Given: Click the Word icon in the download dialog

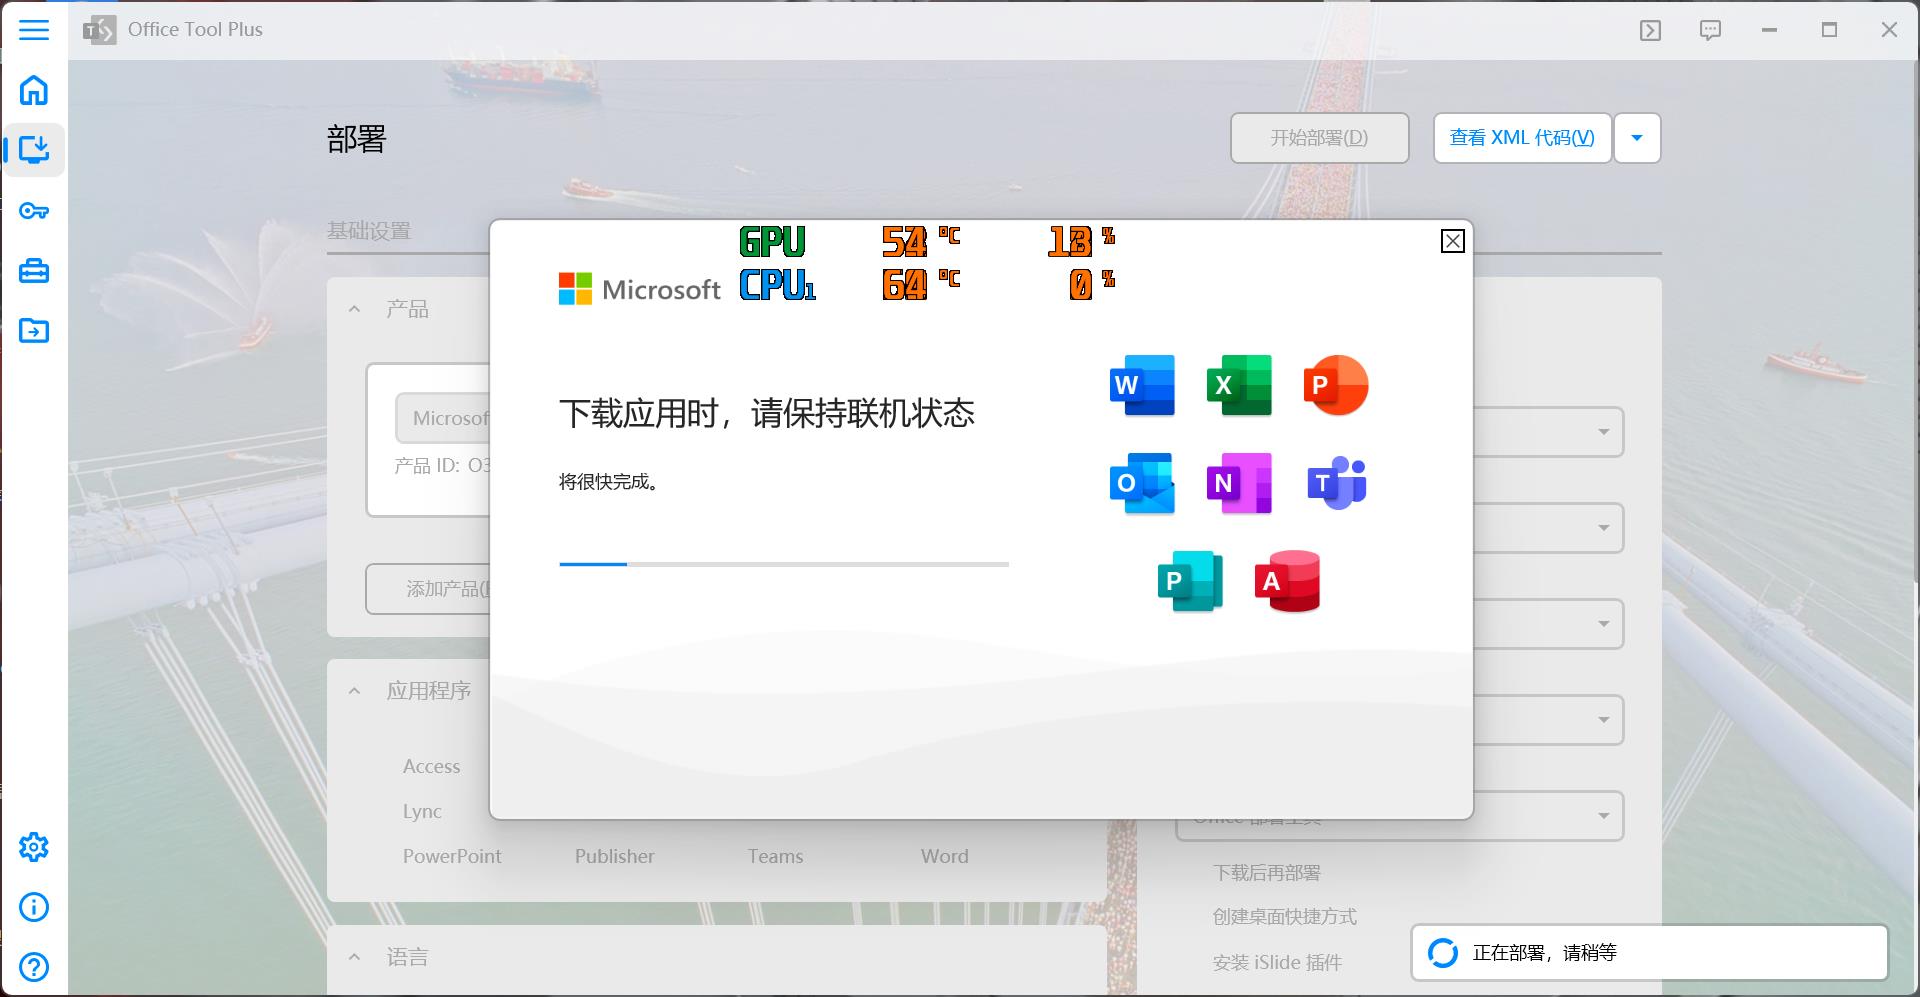Looking at the screenshot, I should pyautogui.click(x=1142, y=385).
